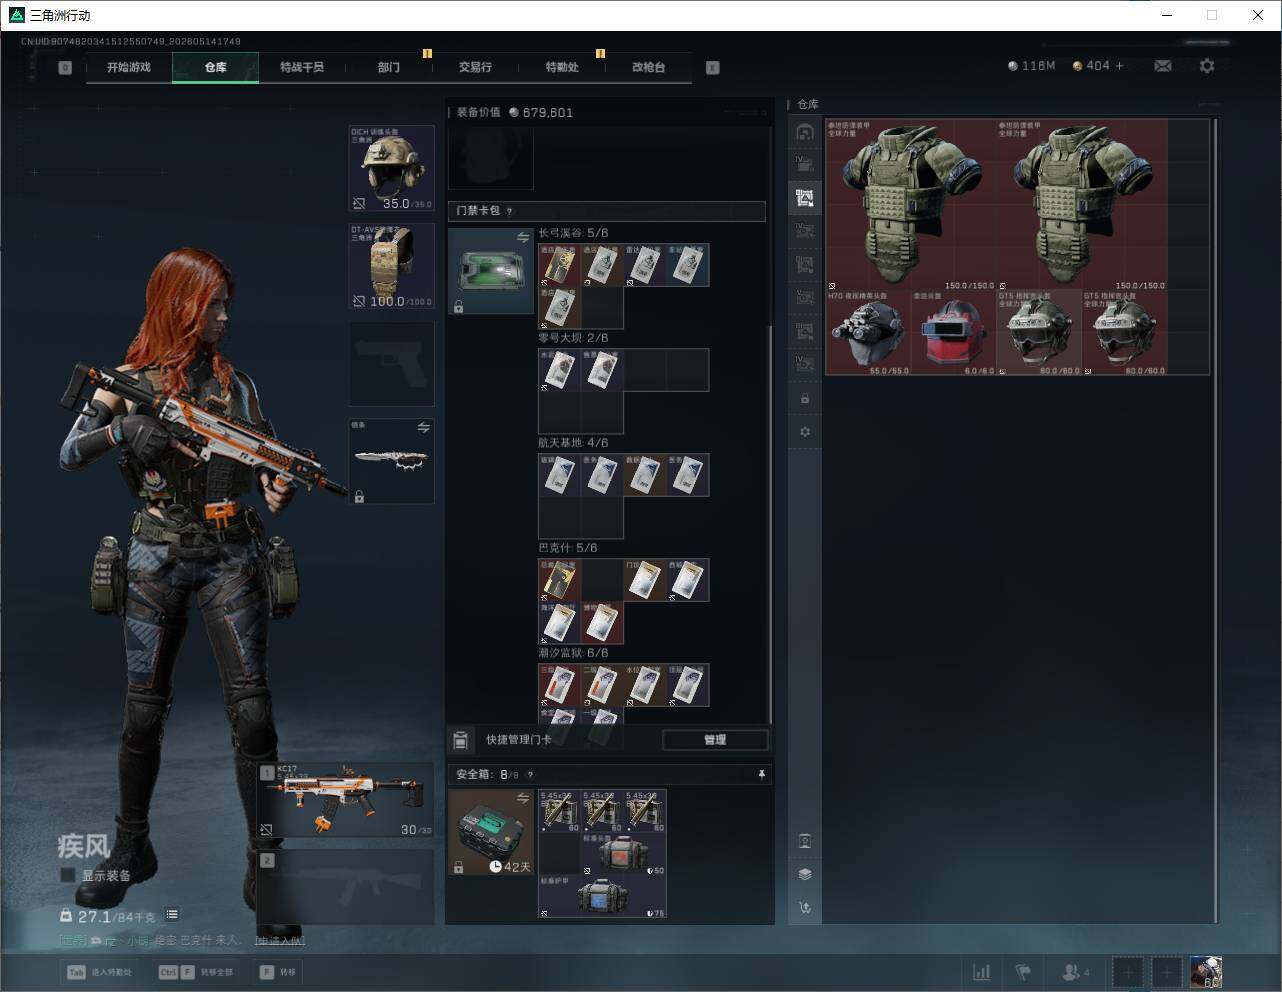Click the quick keycard management icon beside 快捷管理门卡
This screenshot has height=992, width=1282.
click(460, 740)
